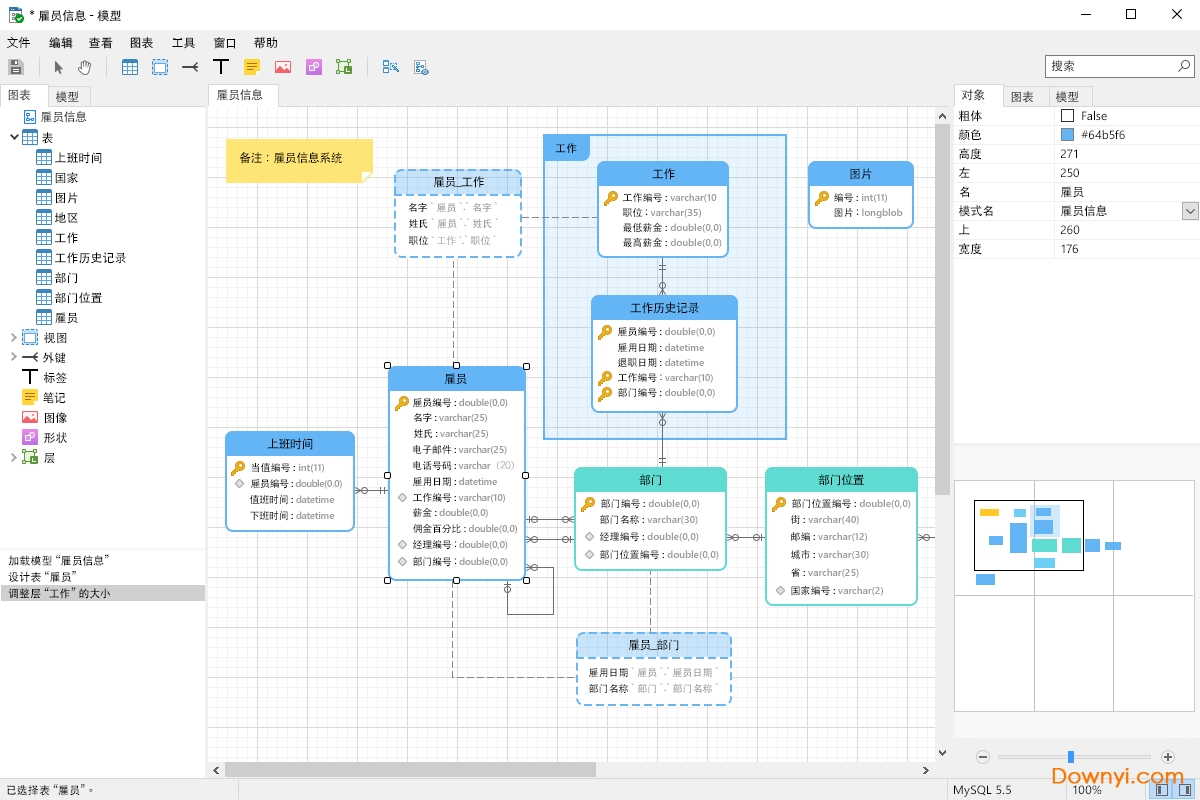Toggle the right panel visibility button
This screenshot has height=800, width=1200.
click(1183, 790)
